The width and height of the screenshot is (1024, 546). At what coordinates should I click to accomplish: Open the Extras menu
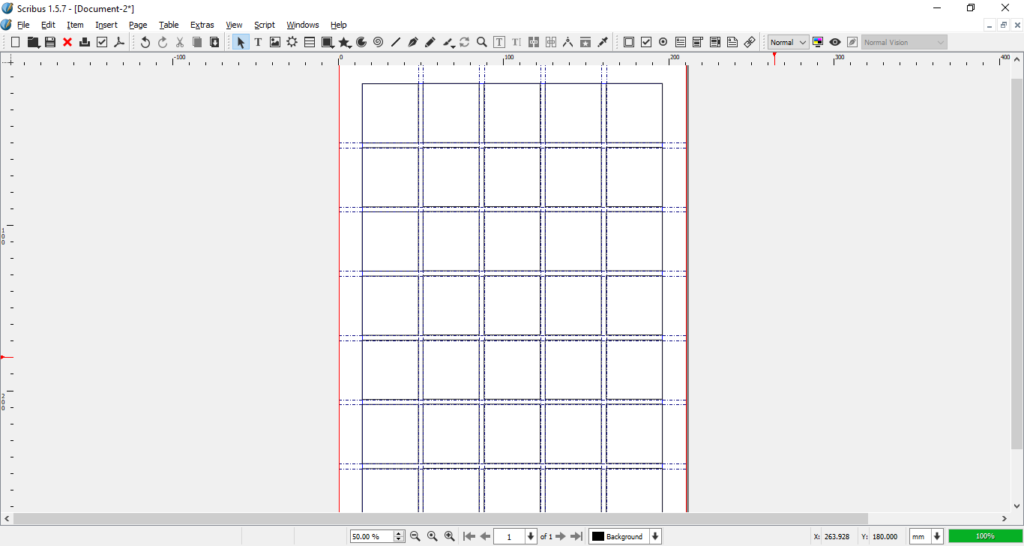pyautogui.click(x=202, y=25)
